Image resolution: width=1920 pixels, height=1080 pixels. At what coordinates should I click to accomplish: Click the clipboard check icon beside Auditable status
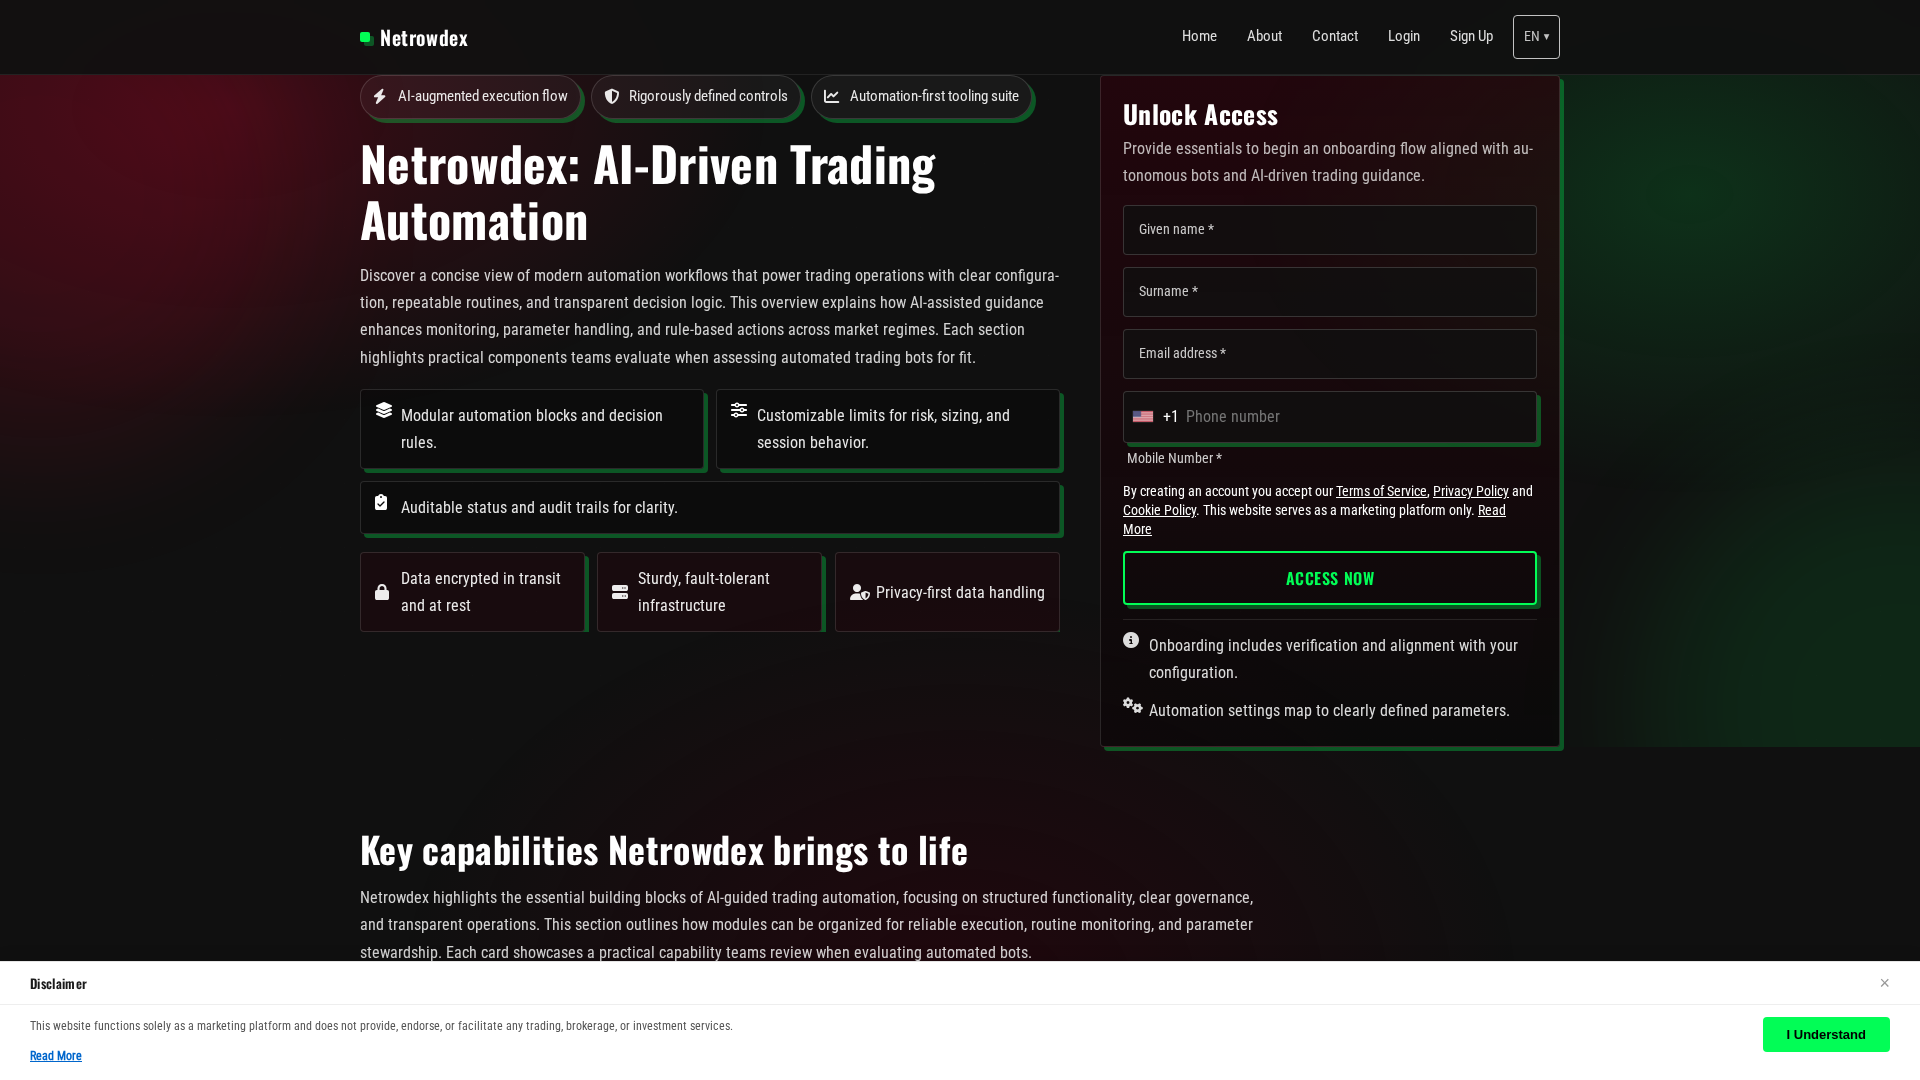pos(381,502)
